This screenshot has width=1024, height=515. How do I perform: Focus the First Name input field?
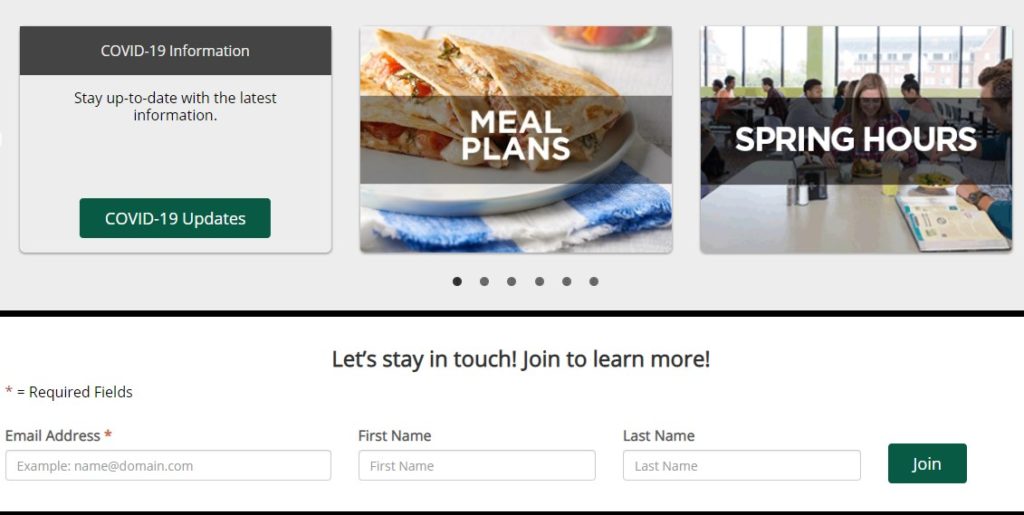point(477,465)
